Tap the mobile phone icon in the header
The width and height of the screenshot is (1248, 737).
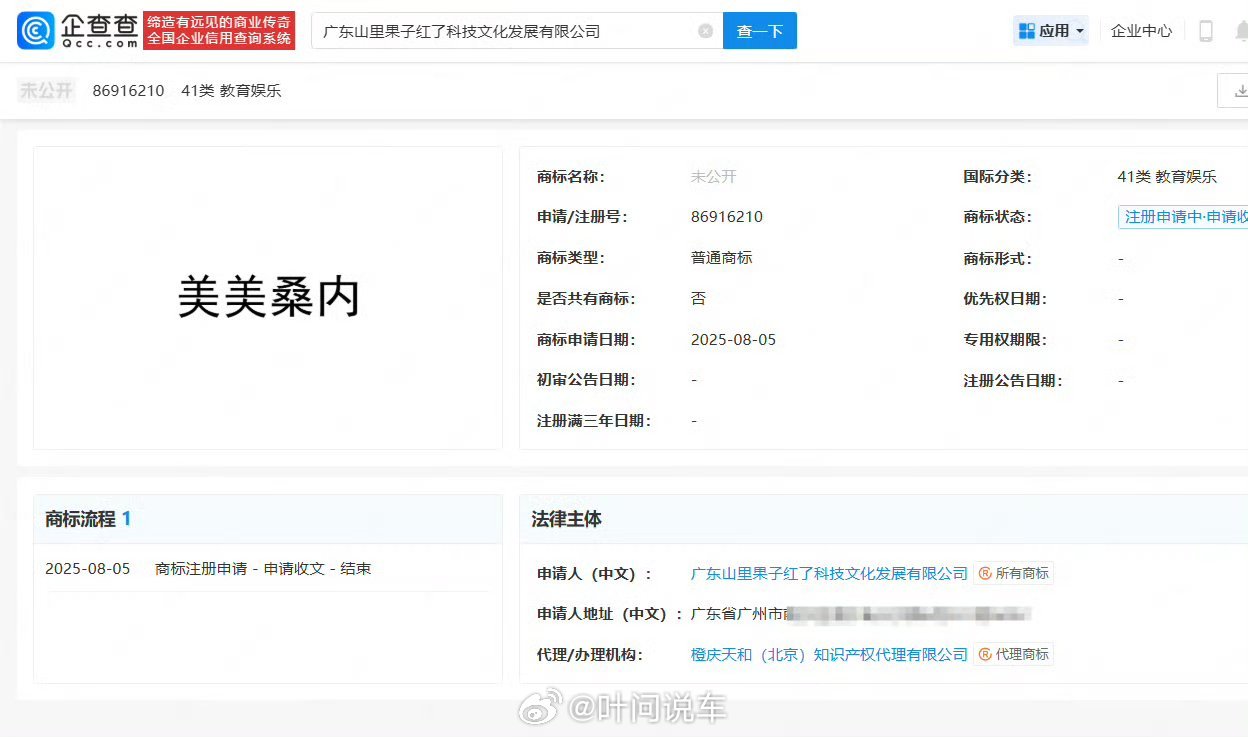[1206, 31]
